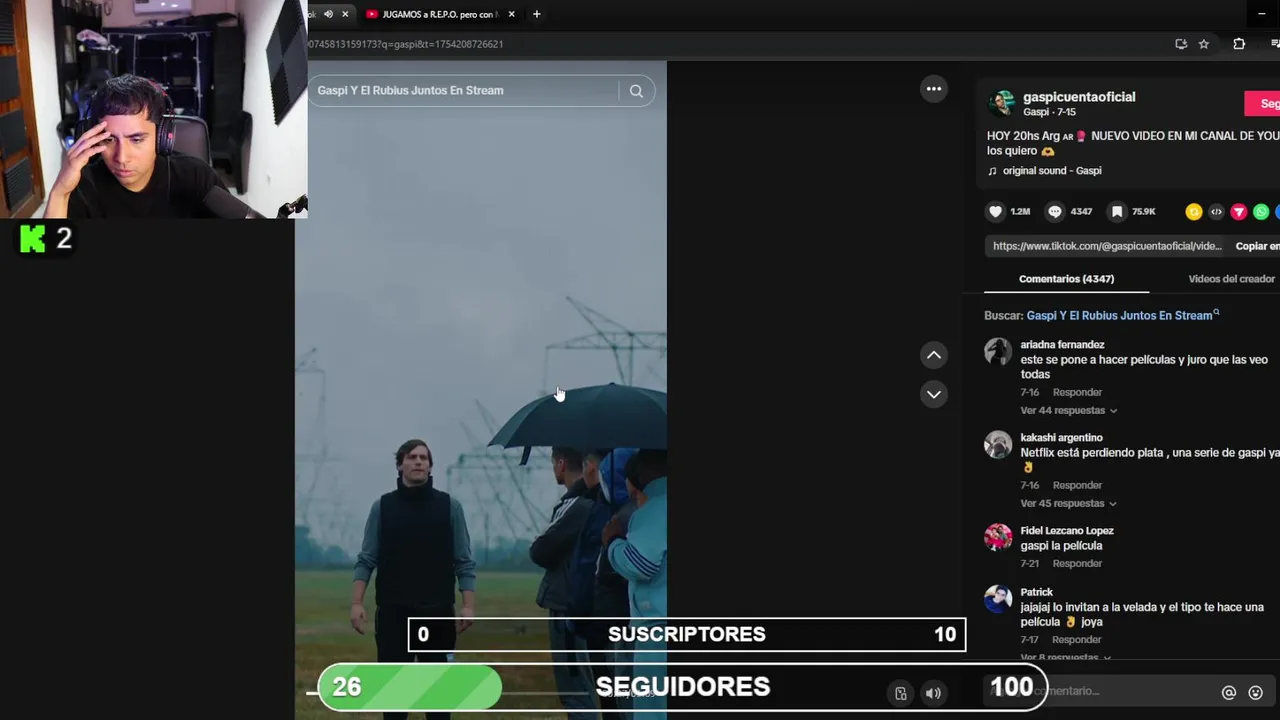1280x720 pixels.
Task: Share via WhatsApp icon
Action: (1261, 211)
